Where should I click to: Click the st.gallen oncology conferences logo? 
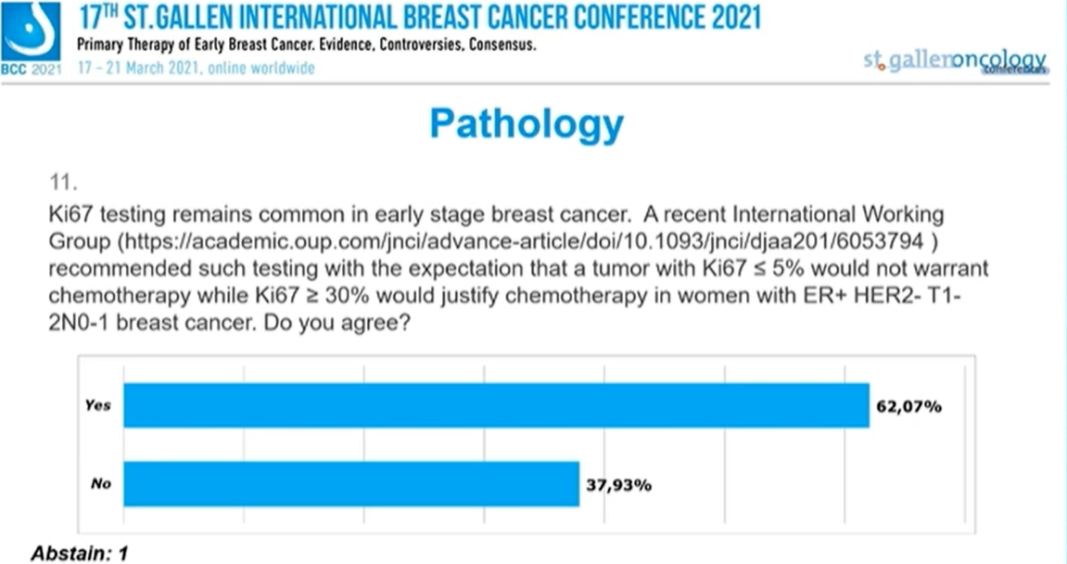pos(954,61)
